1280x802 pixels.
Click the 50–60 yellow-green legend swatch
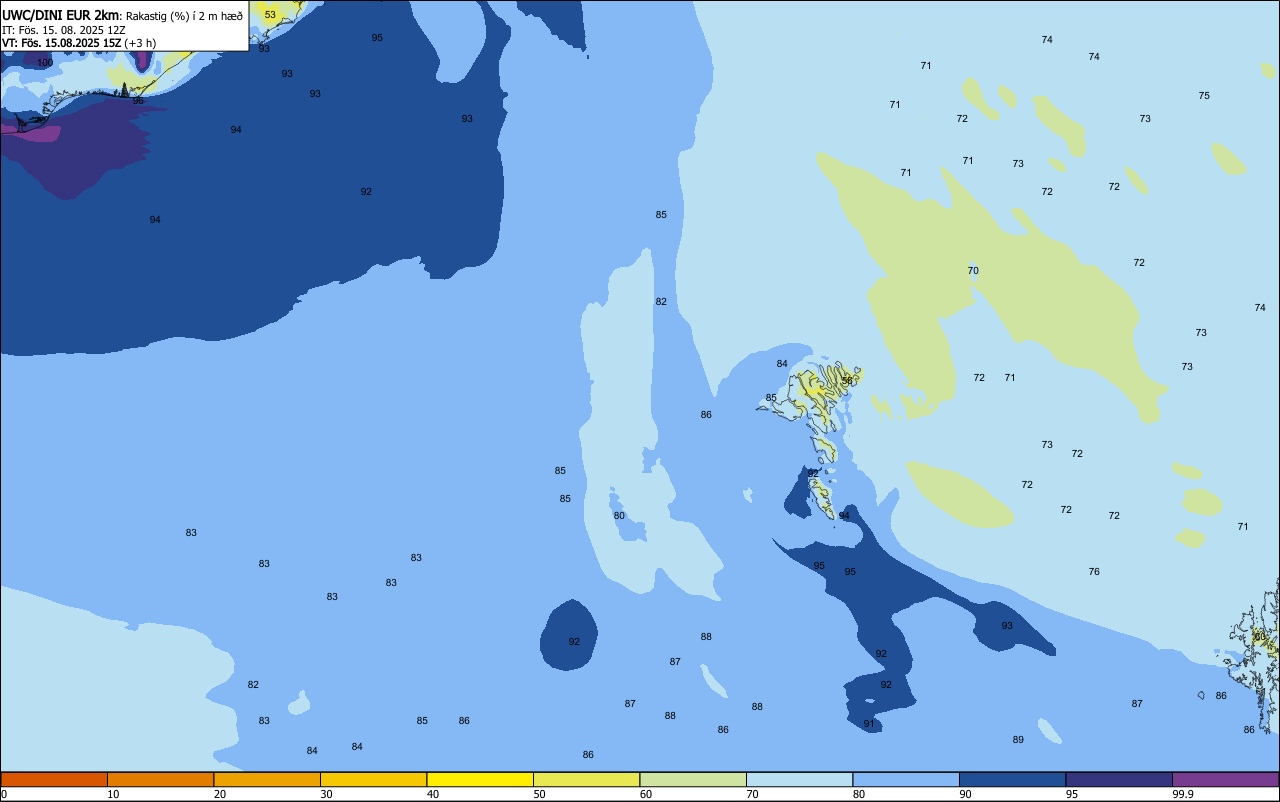point(586,779)
